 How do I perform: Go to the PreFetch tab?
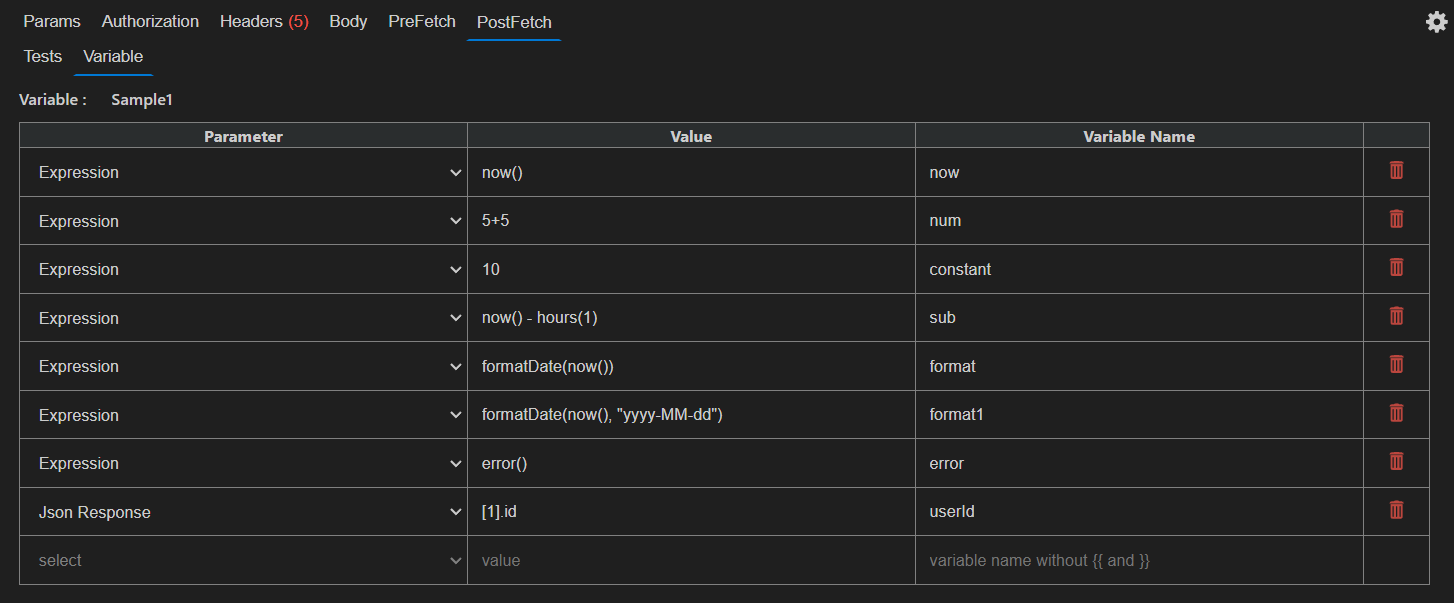pos(422,21)
